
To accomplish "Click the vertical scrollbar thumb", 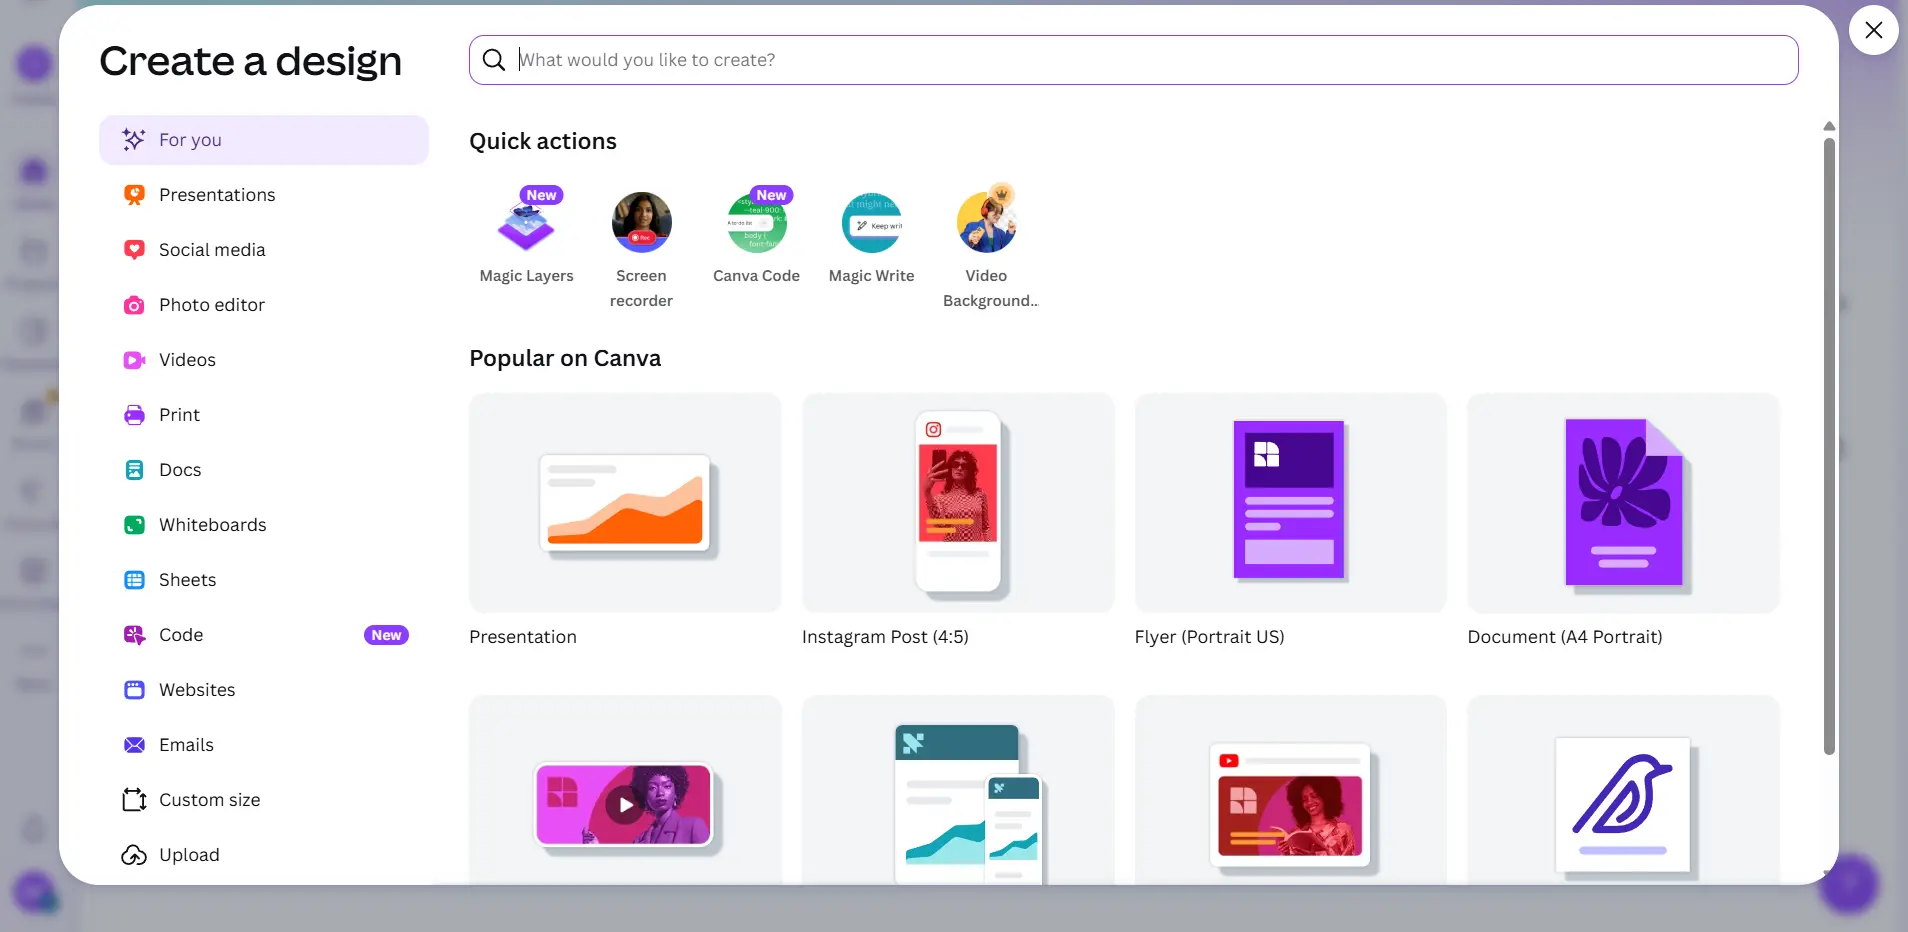I will pos(1829,446).
